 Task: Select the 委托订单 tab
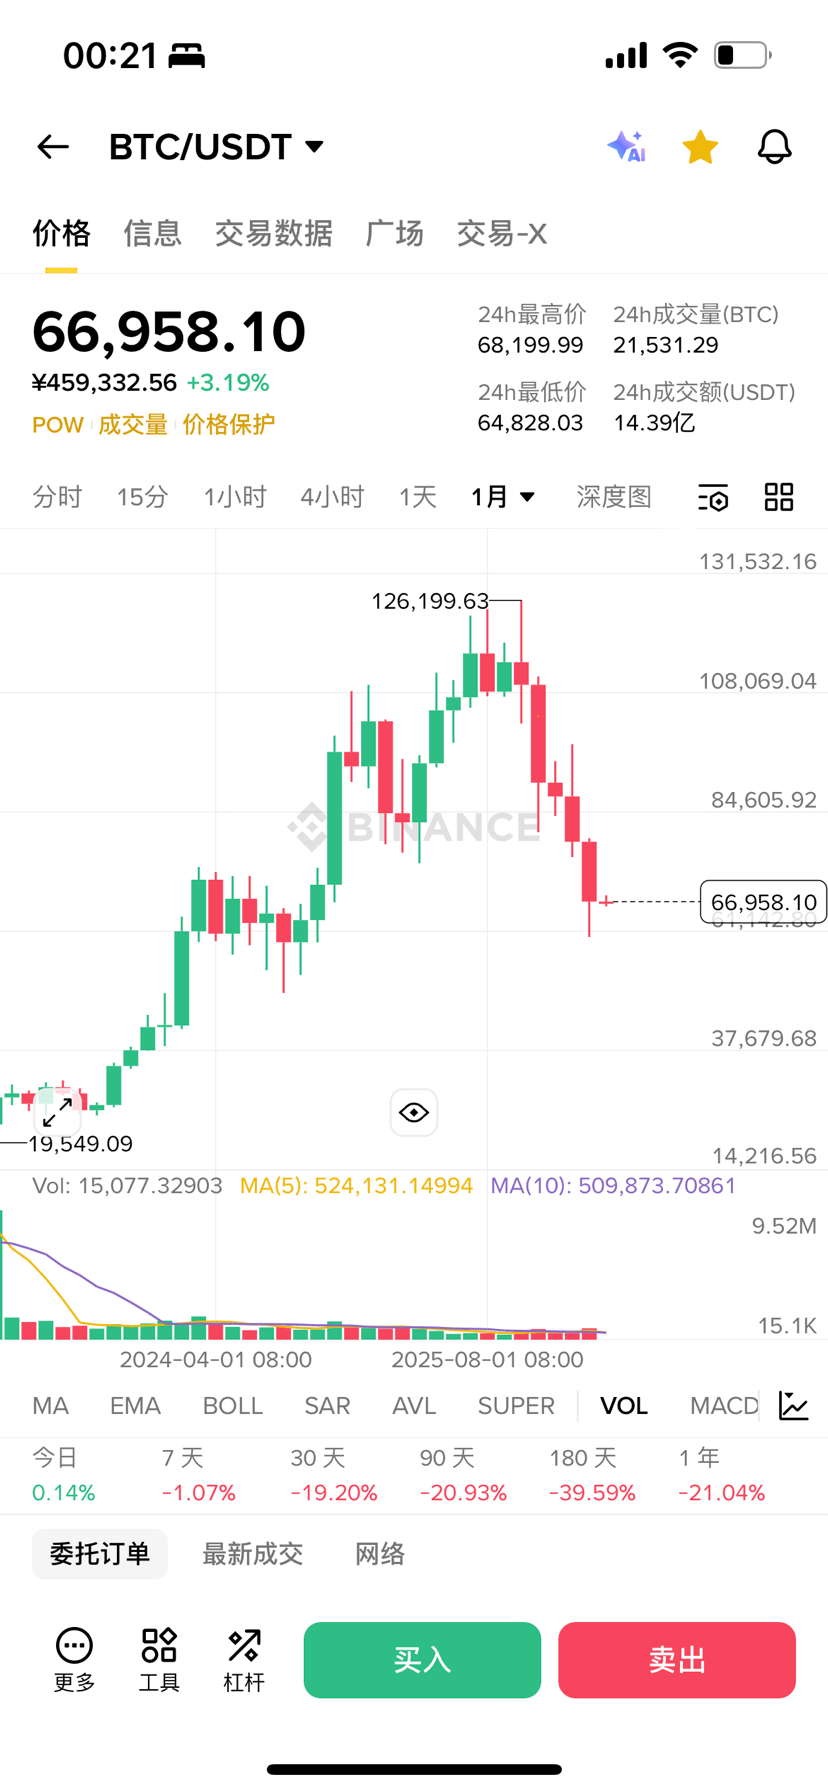(x=100, y=1554)
